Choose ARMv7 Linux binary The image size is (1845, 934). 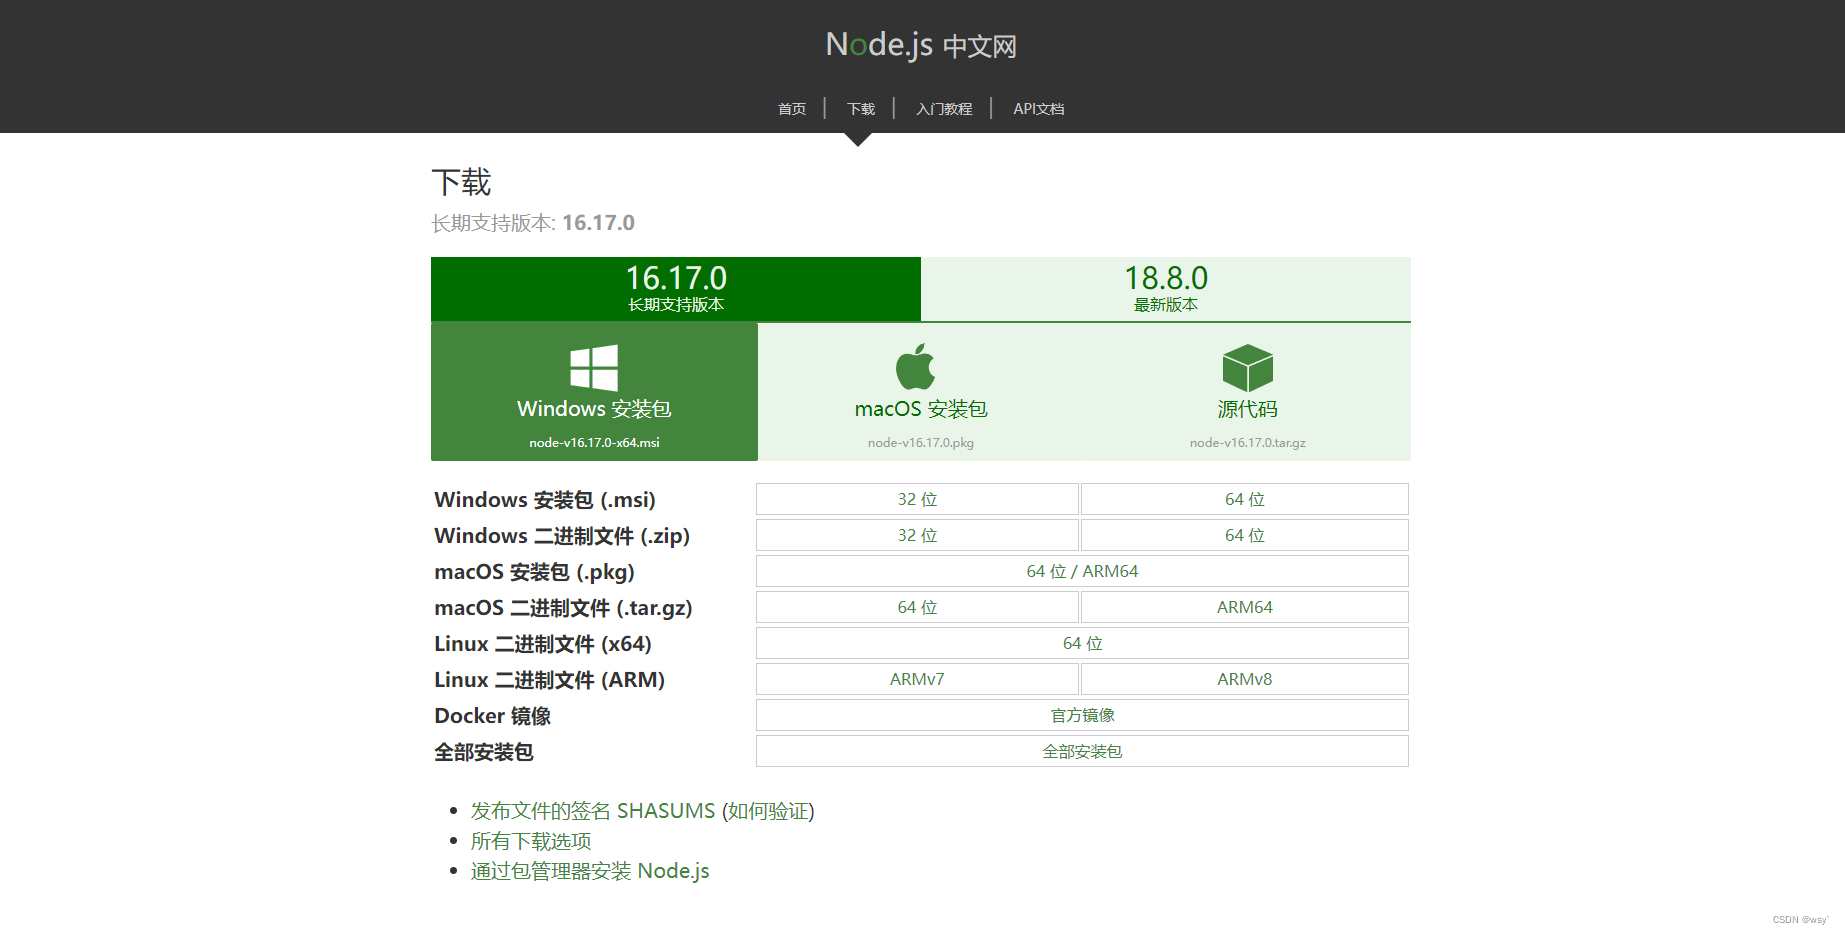pos(917,679)
